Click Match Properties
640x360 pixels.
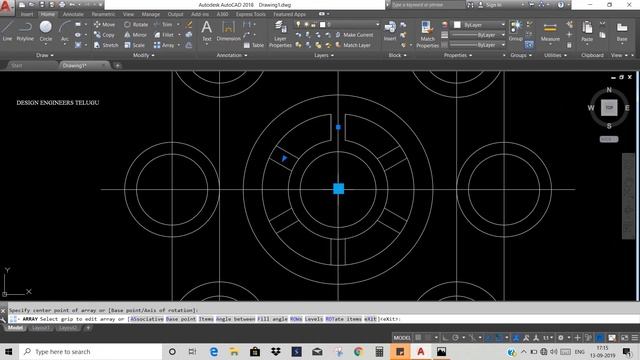427,34
